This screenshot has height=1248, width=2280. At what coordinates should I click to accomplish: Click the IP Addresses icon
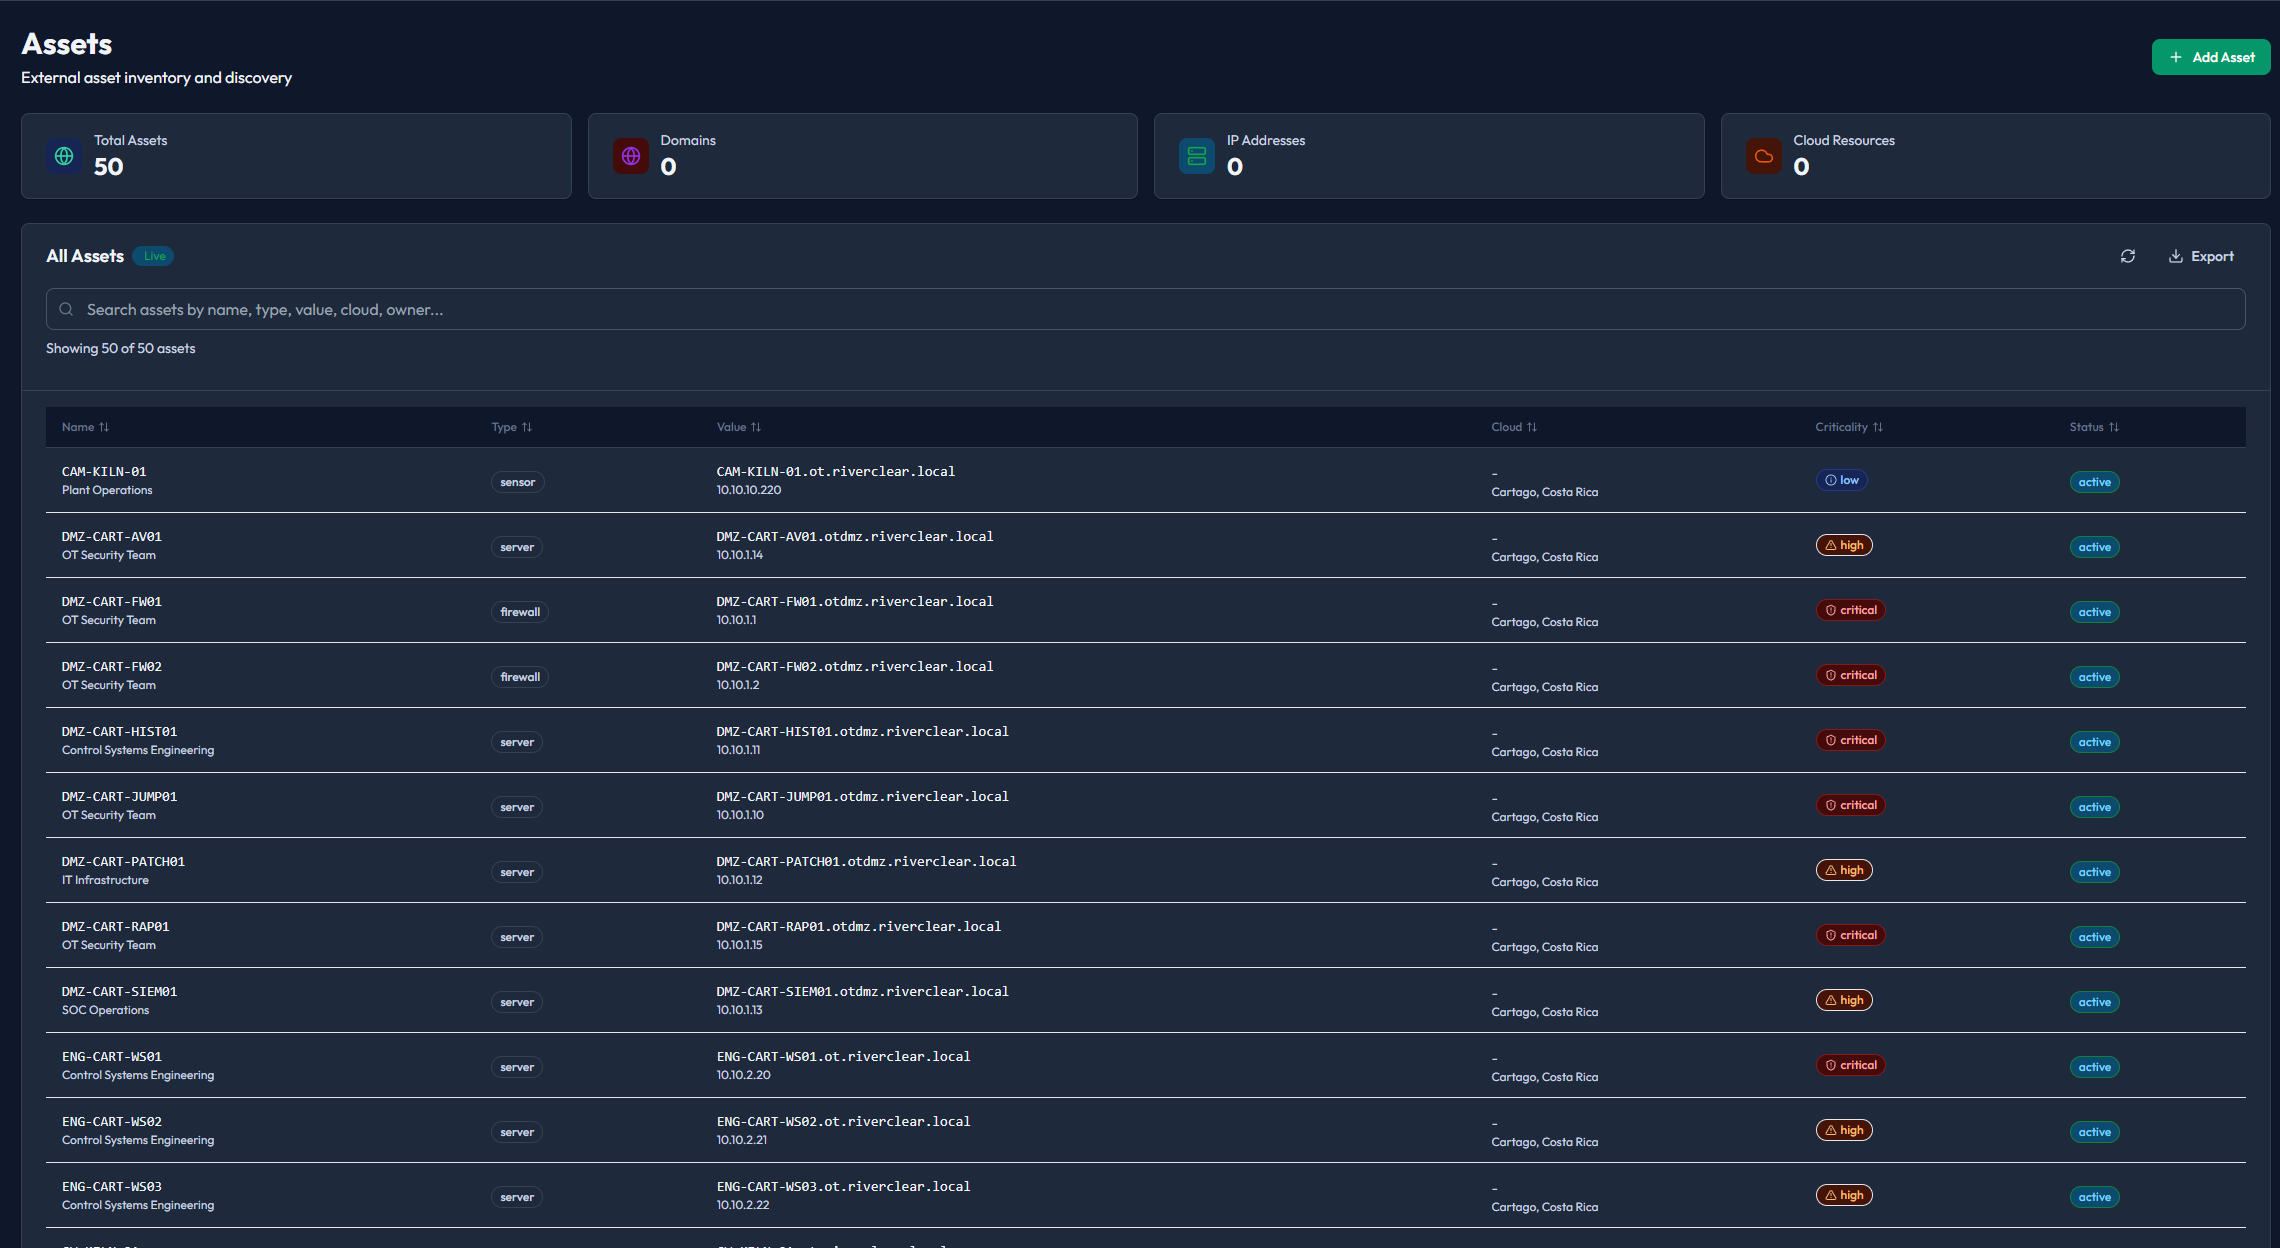coord(1196,156)
